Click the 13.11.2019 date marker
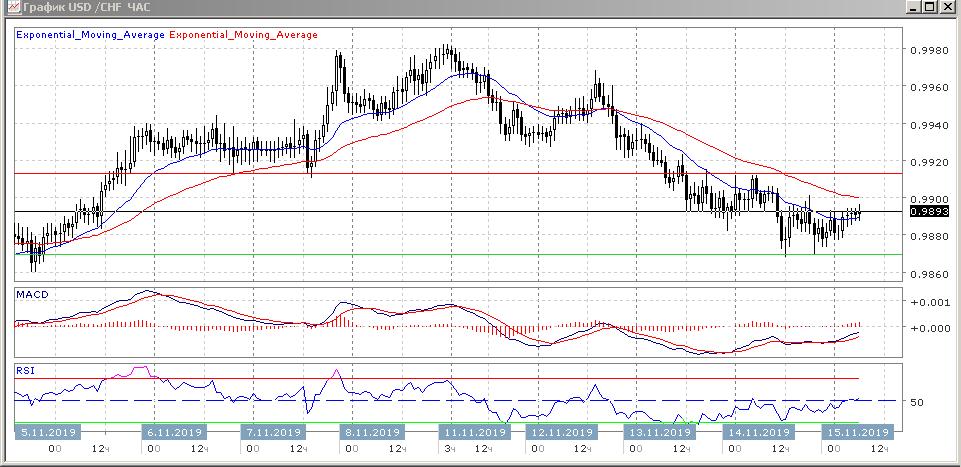Screen dimensions: 961x467 [x=660, y=433]
